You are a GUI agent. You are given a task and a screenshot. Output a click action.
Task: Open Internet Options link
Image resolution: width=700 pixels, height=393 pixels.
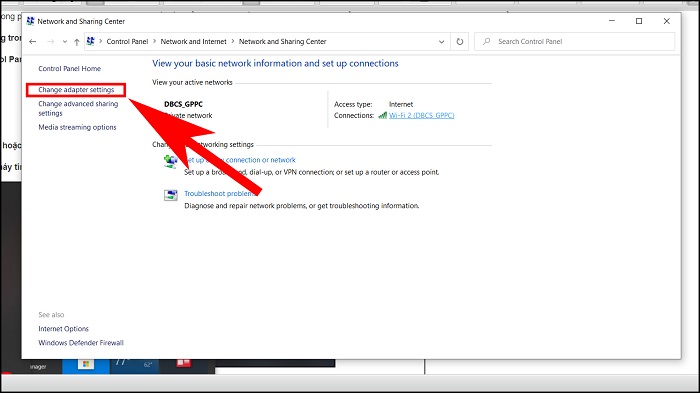click(63, 329)
